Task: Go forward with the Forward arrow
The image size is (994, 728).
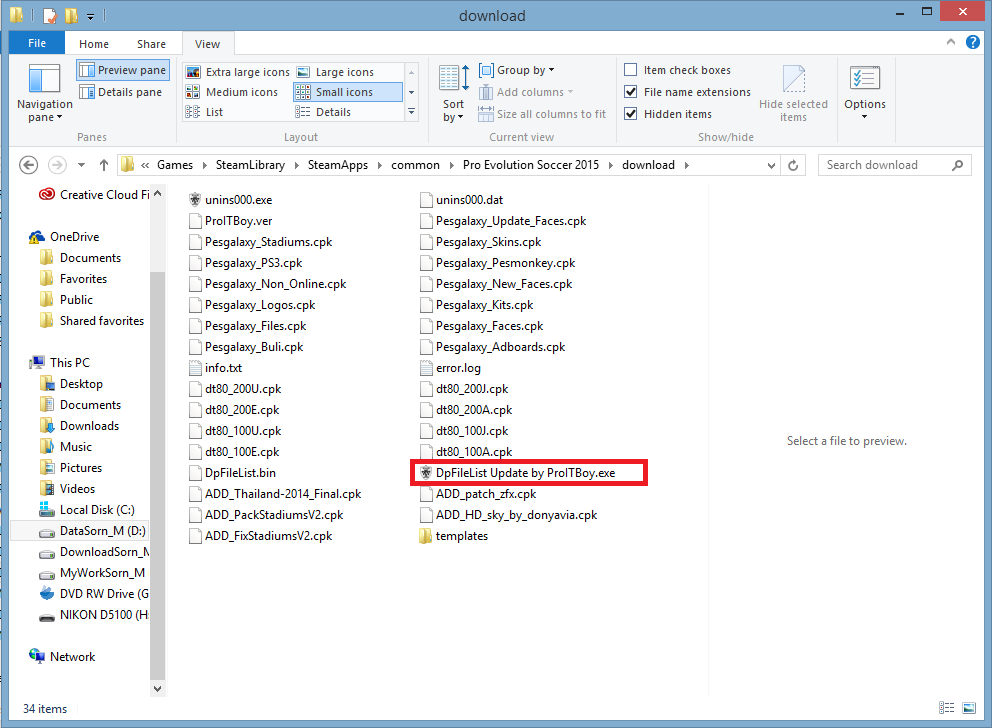Action: (x=57, y=165)
